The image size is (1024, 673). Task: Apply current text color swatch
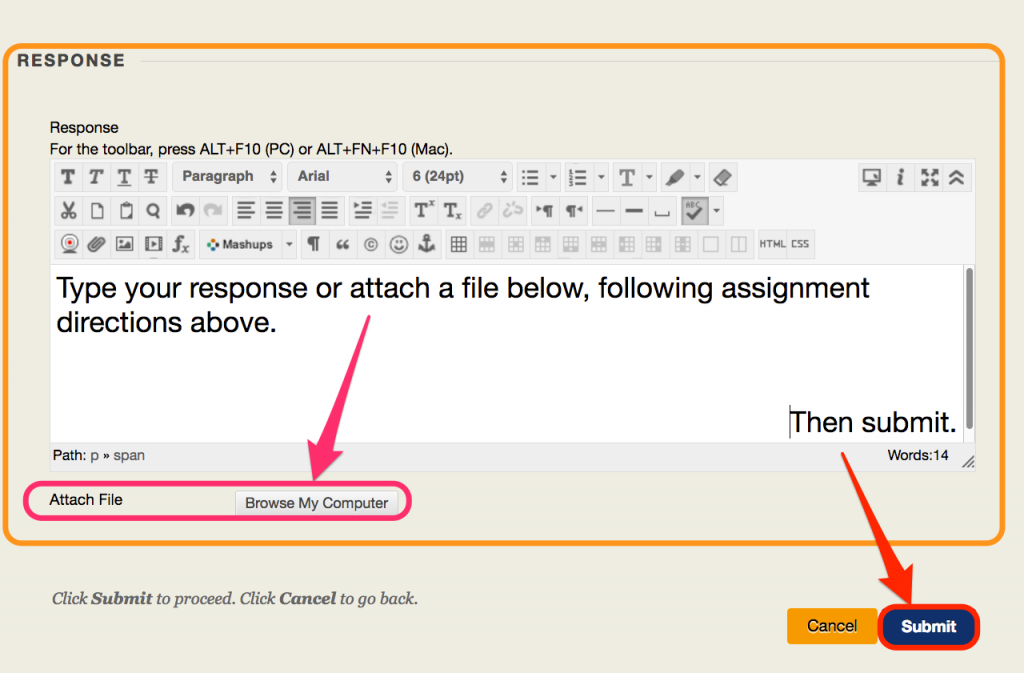[x=627, y=177]
